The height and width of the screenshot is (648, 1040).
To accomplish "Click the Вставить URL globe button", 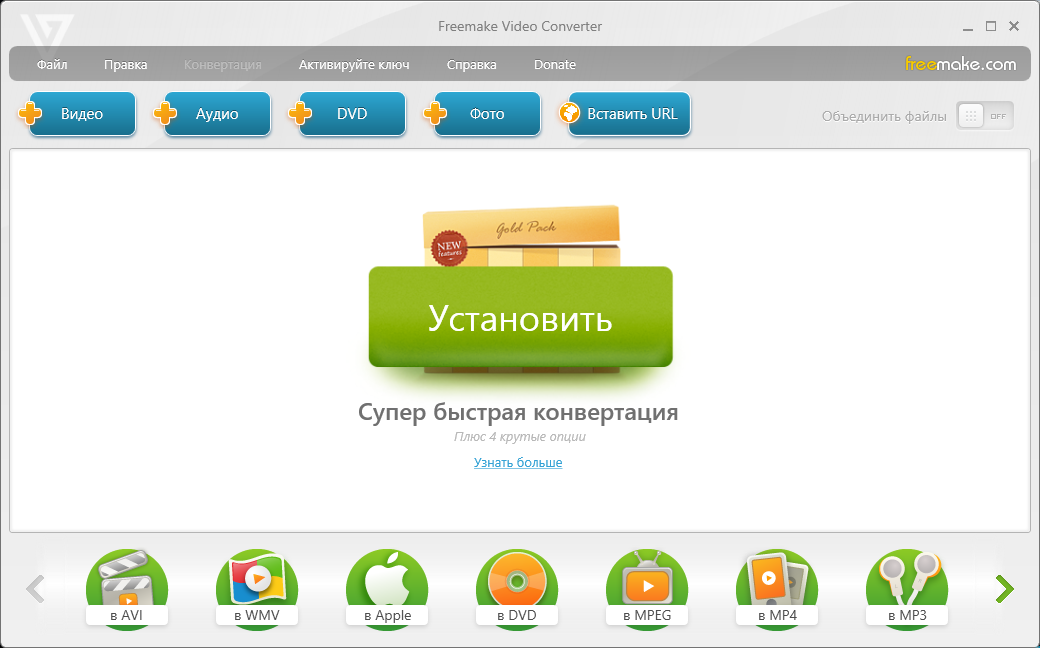I will coord(625,114).
